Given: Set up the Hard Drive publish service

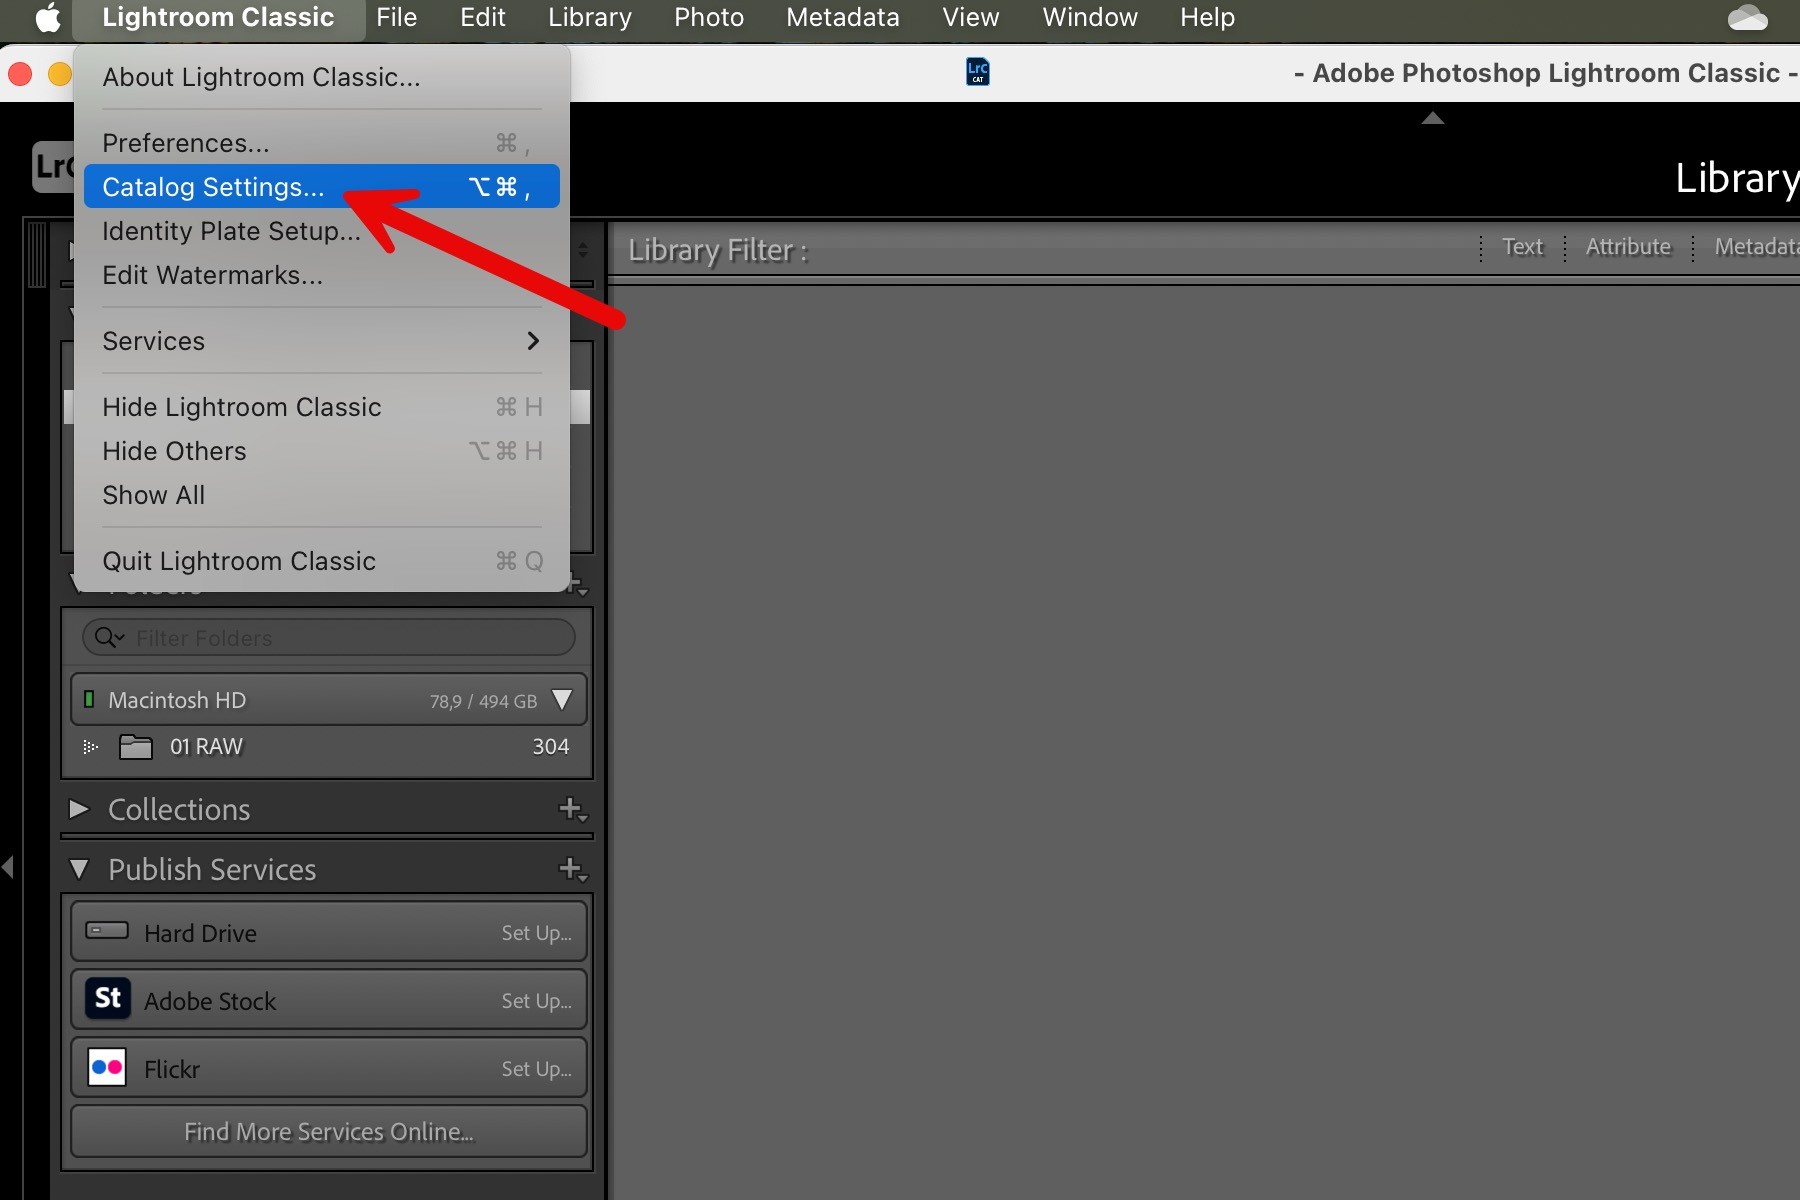Looking at the screenshot, I should click(x=536, y=932).
